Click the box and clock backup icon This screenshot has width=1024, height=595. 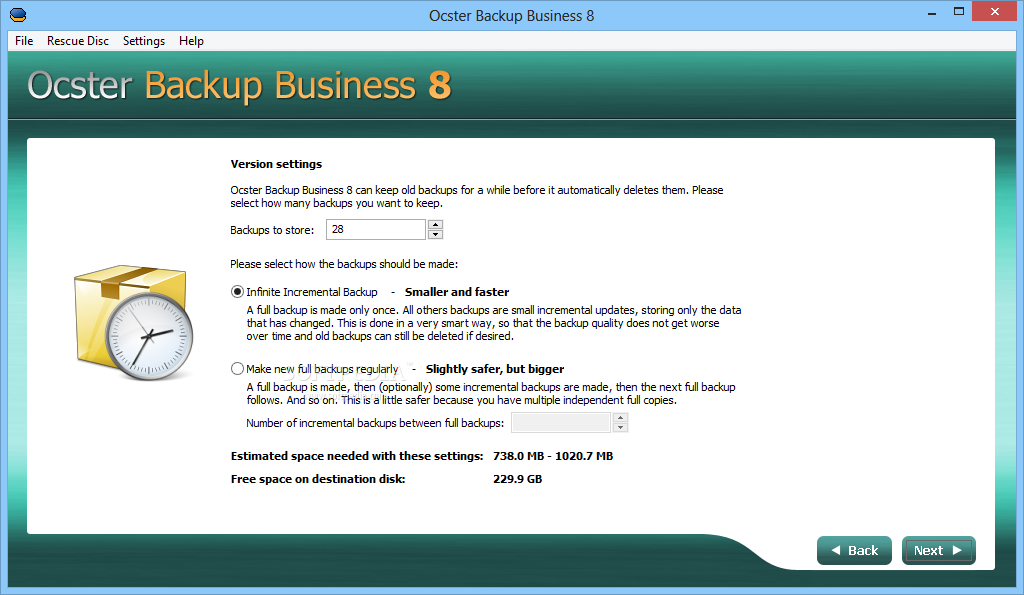(134, 323)
